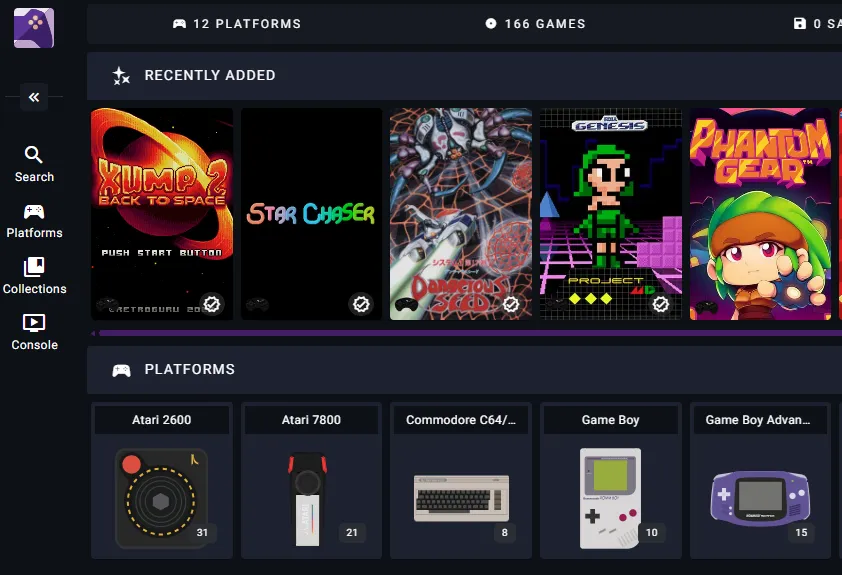Viewport: 842px width, 575px height.
Task: Click the verified badge on Dangerous Seed cover
Action: point(511,303)
